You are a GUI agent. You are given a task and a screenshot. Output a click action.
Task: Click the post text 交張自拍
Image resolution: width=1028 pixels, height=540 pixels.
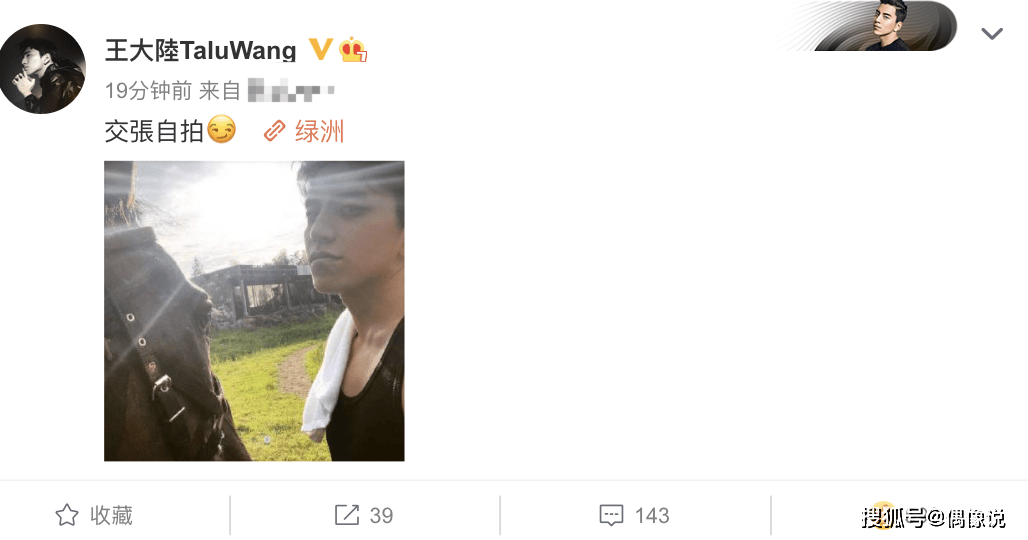[154, 131]
